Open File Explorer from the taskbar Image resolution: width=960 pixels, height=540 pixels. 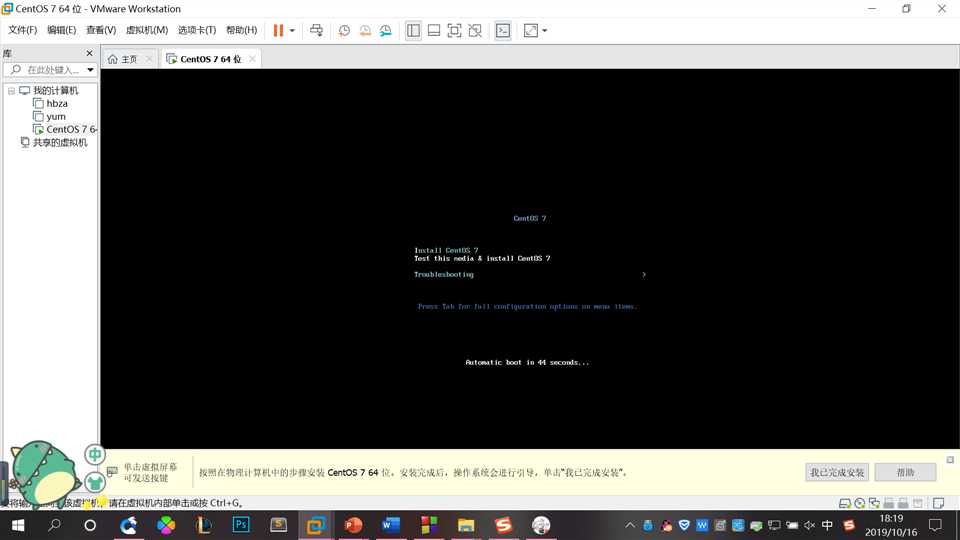pos(465,525)
